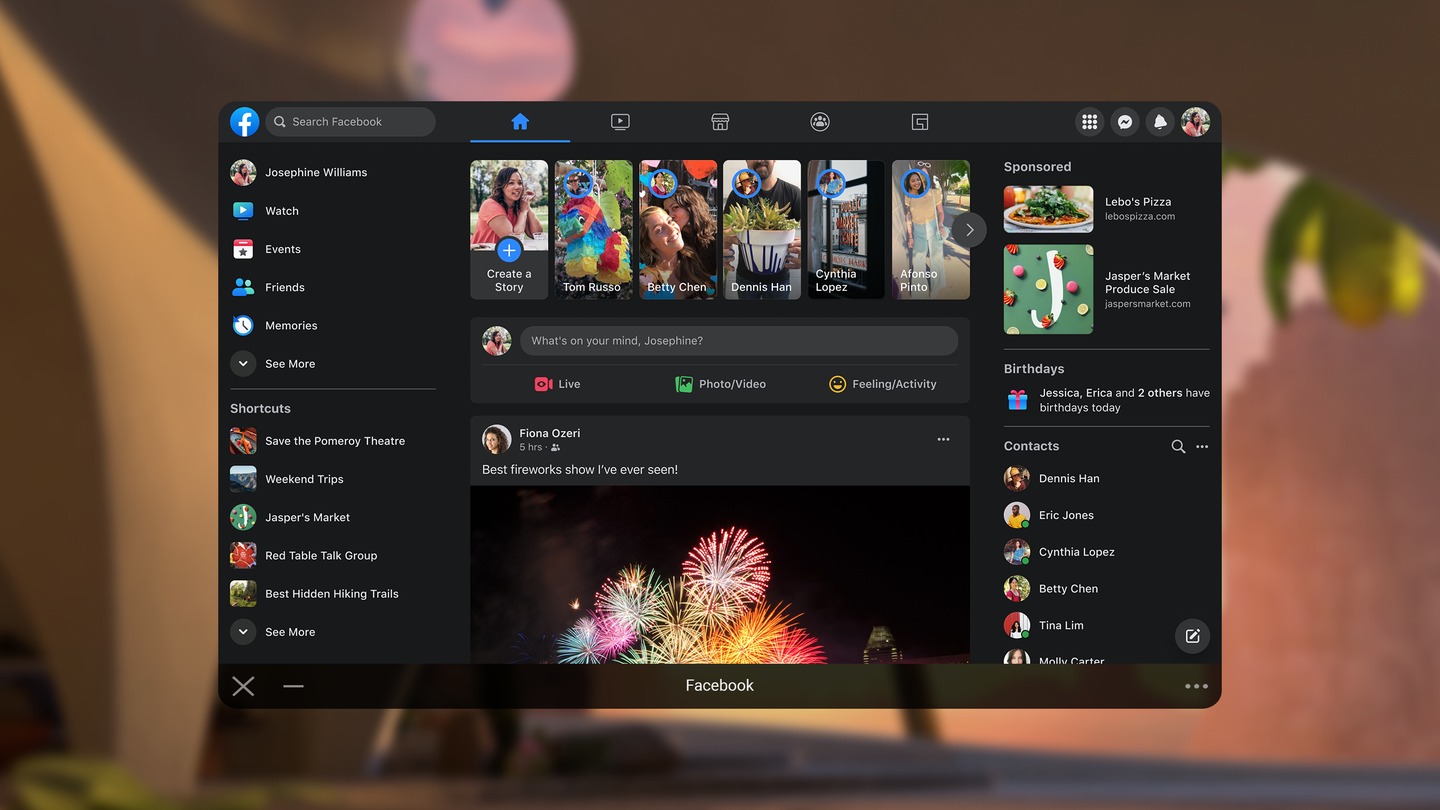Image resolution: width=1440 pixels, height=810 pixels.
Task: Show more stories with the right arrow
Action: point(968,229)
